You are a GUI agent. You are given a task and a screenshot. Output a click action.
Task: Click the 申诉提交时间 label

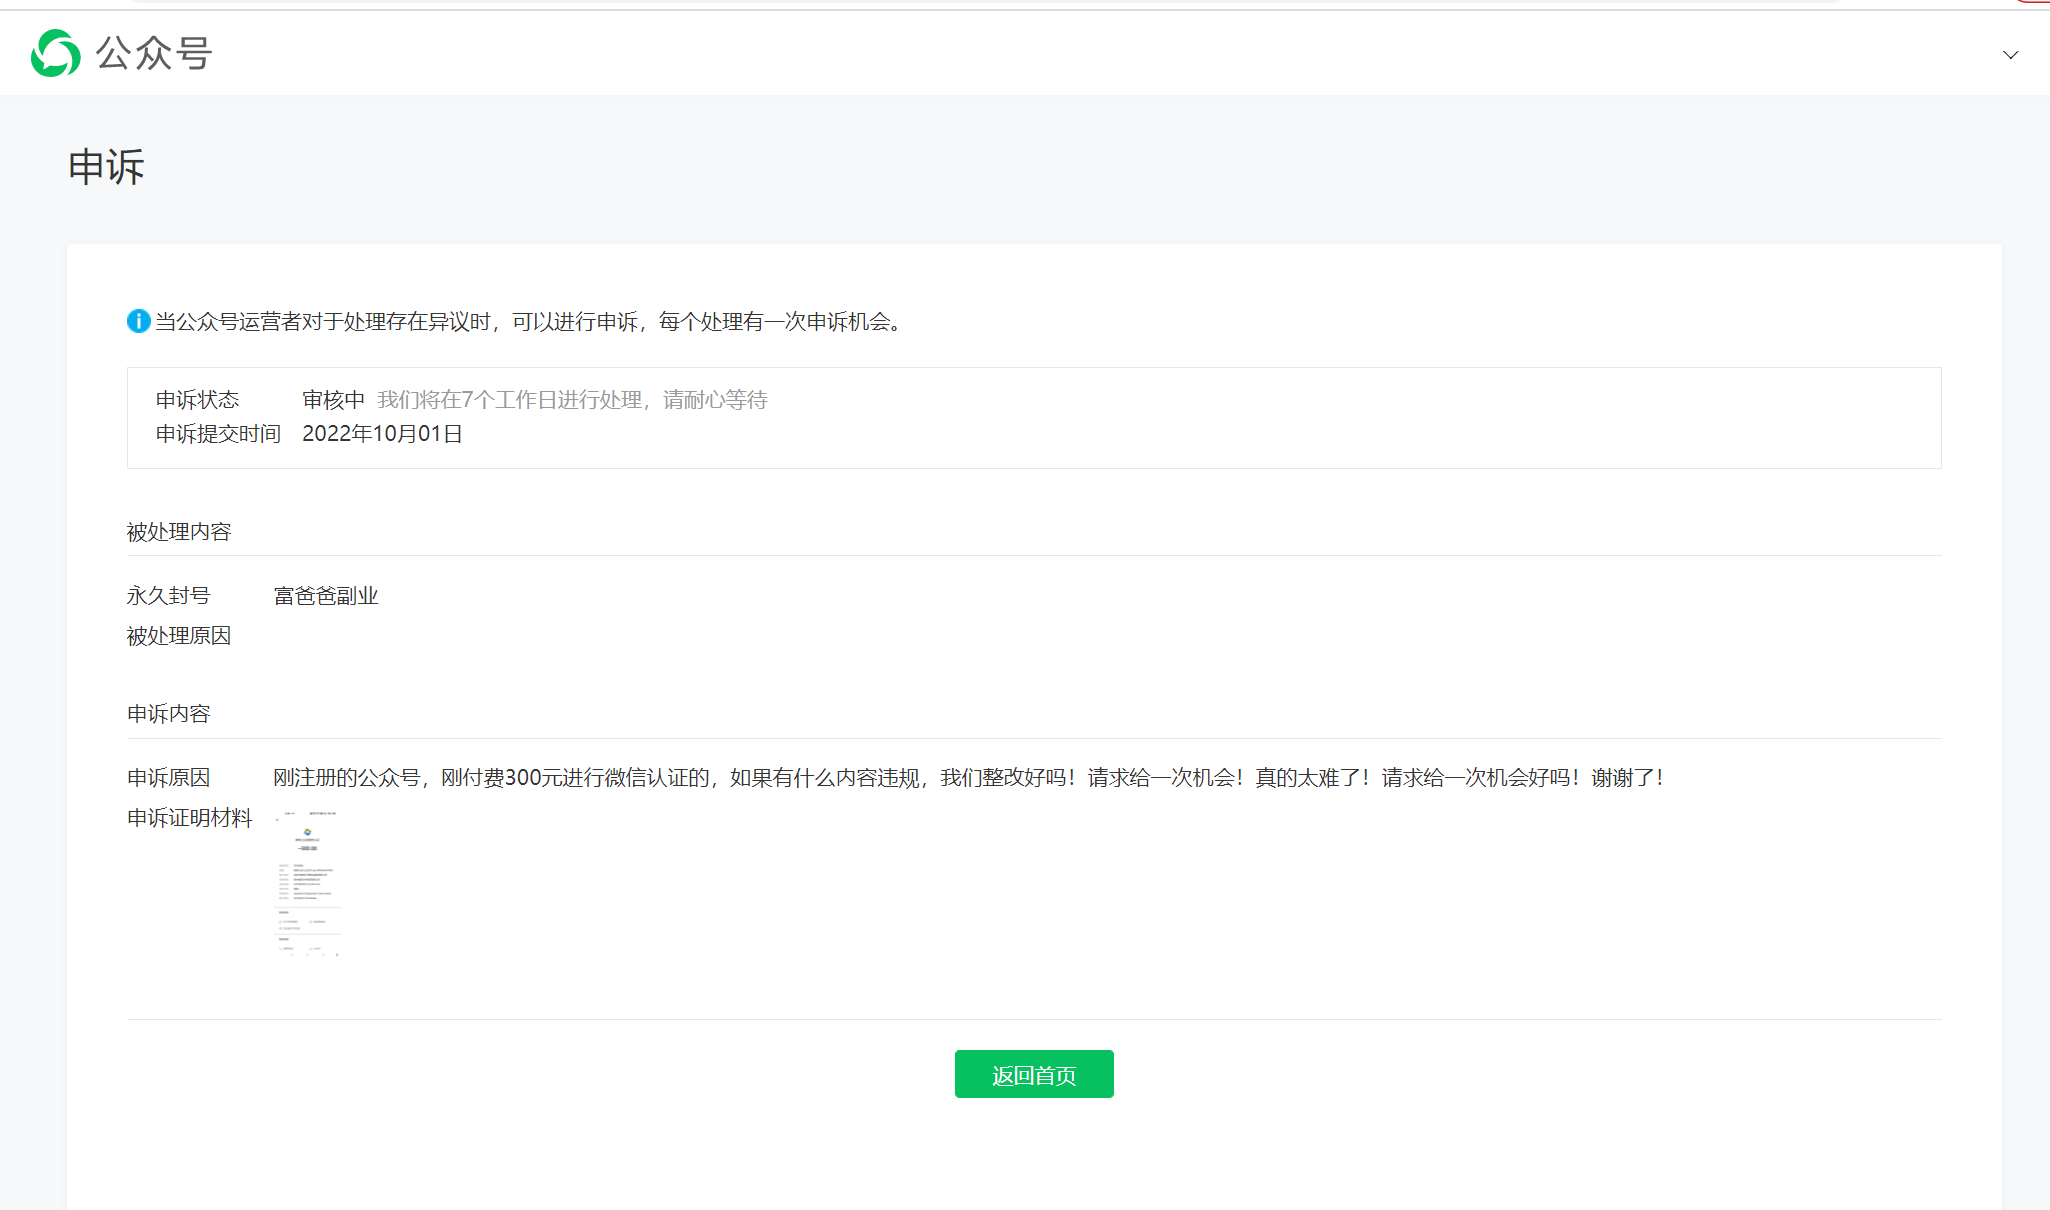click(218, 434)
